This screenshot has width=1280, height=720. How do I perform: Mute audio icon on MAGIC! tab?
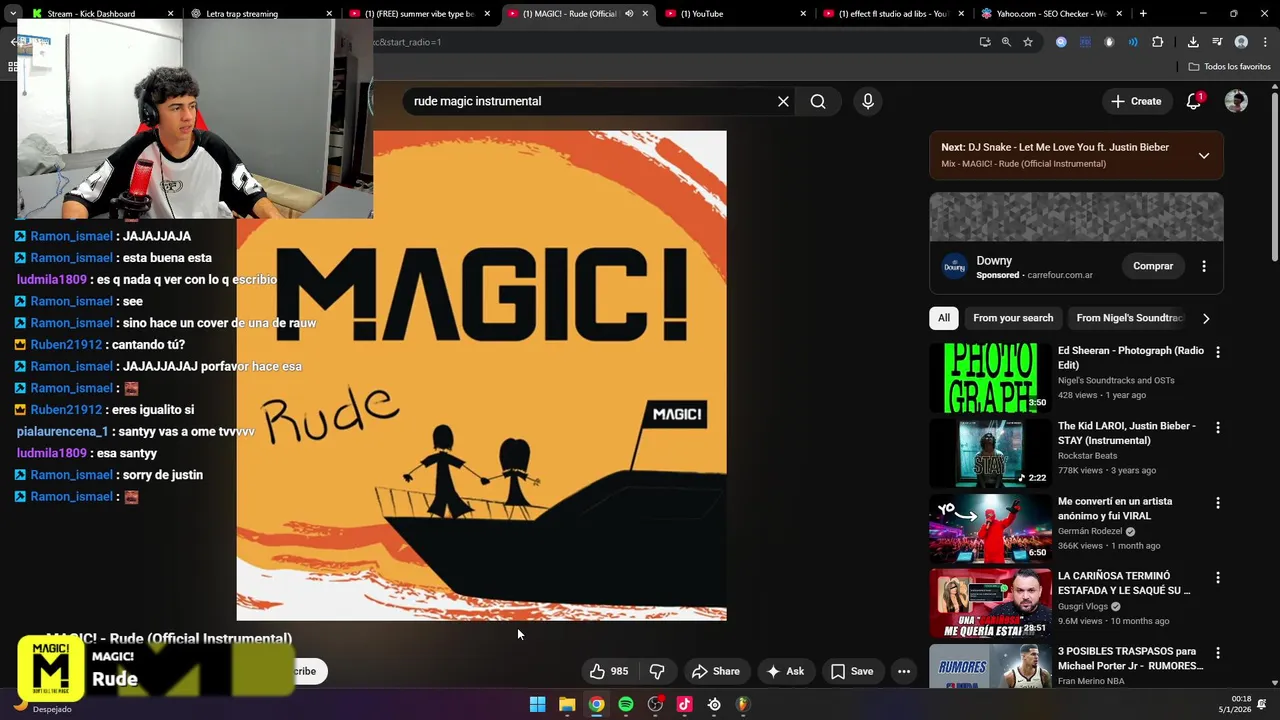click(629, 14)
